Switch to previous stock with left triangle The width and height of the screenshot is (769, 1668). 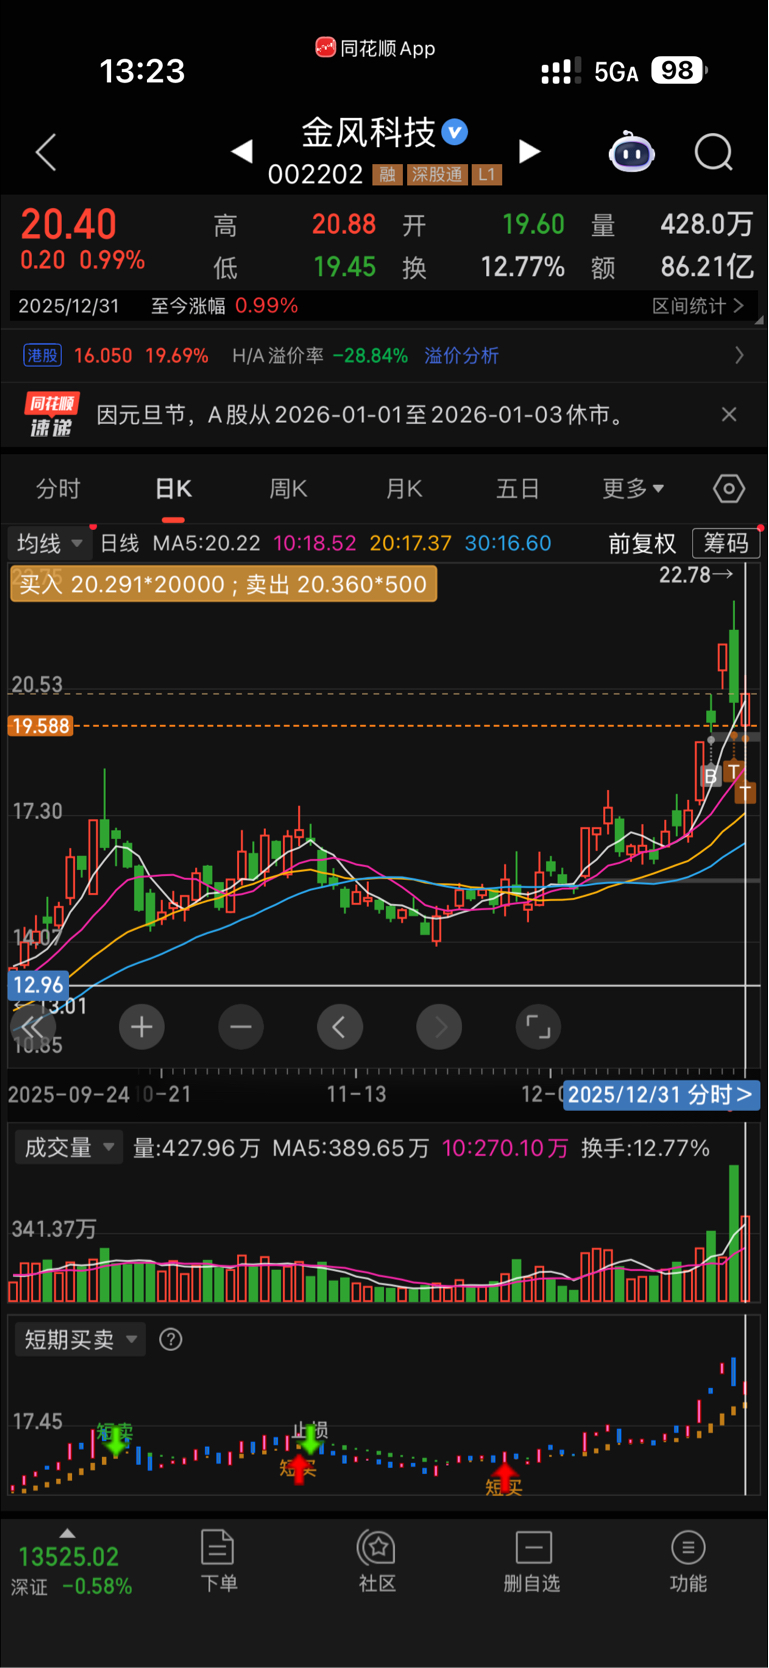pyautogui.click(x=242, y=151)
